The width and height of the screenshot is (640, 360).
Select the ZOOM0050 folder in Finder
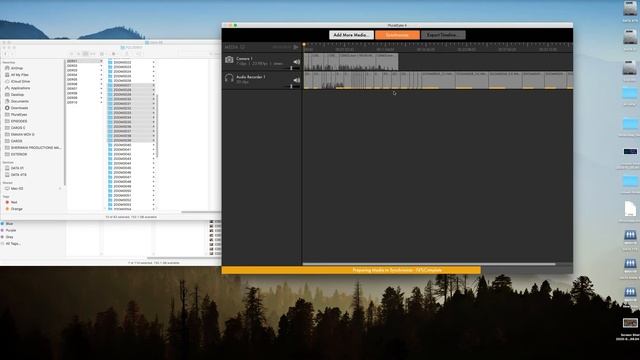click(122, 191)
